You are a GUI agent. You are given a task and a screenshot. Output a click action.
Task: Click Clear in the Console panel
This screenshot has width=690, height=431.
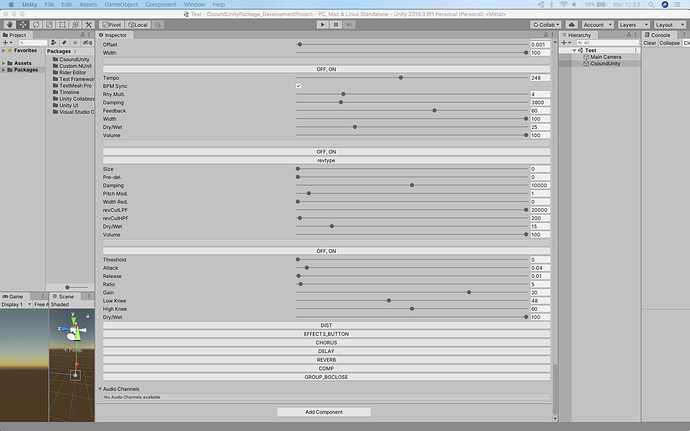(650, 43)
